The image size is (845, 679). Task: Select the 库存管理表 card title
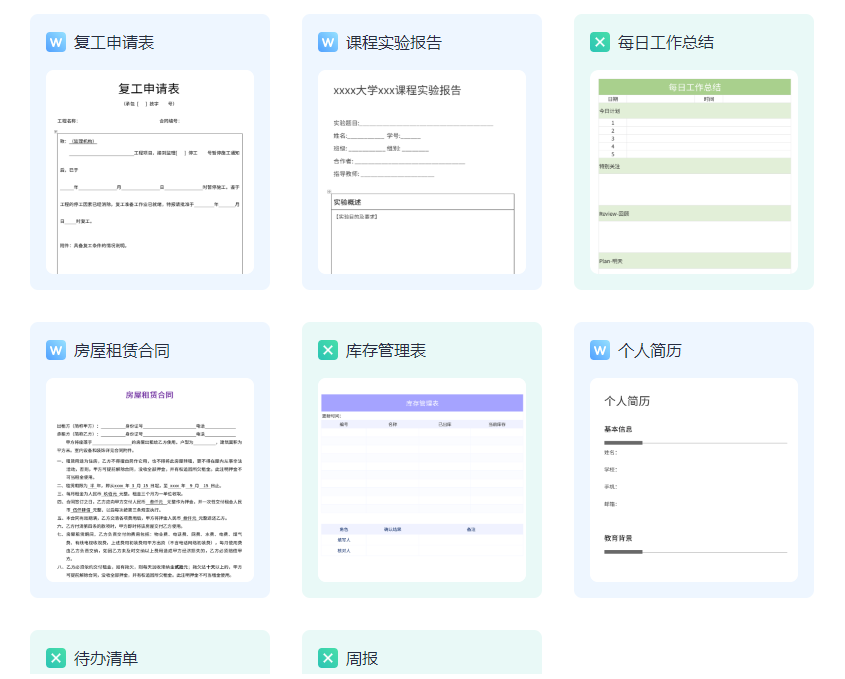(x=386, y=351)
